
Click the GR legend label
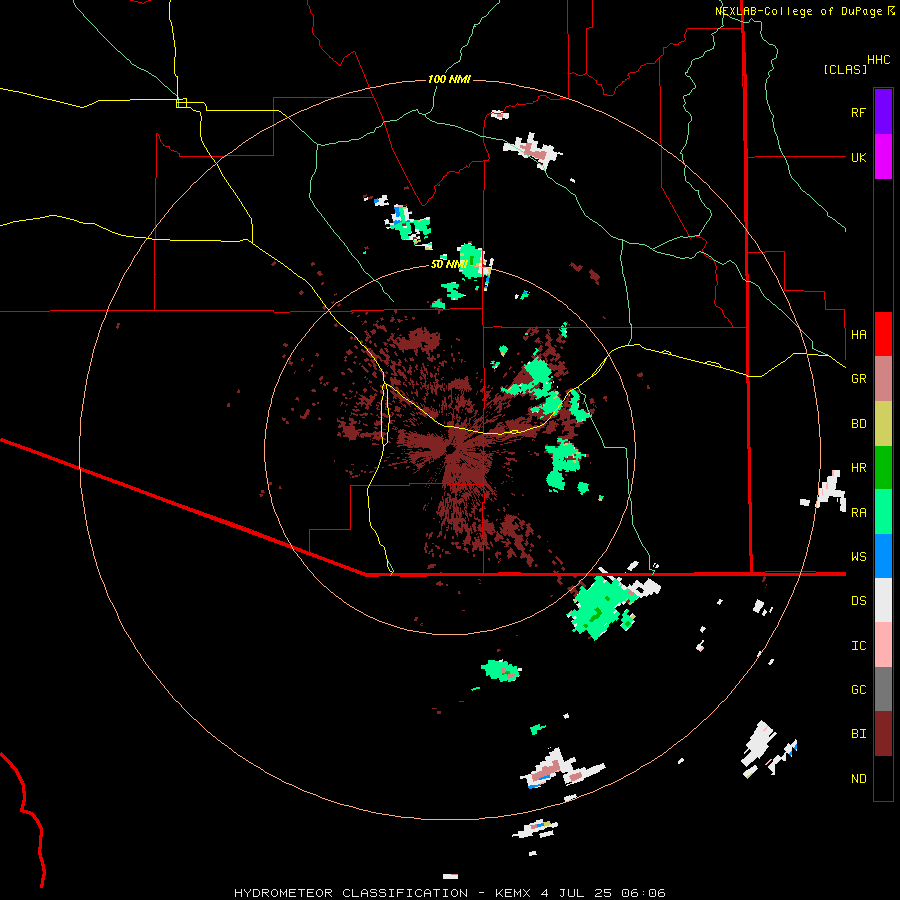coord(858,379)
